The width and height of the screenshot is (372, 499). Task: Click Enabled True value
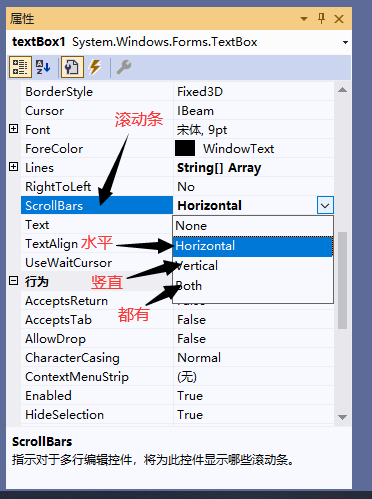[190, 396]
